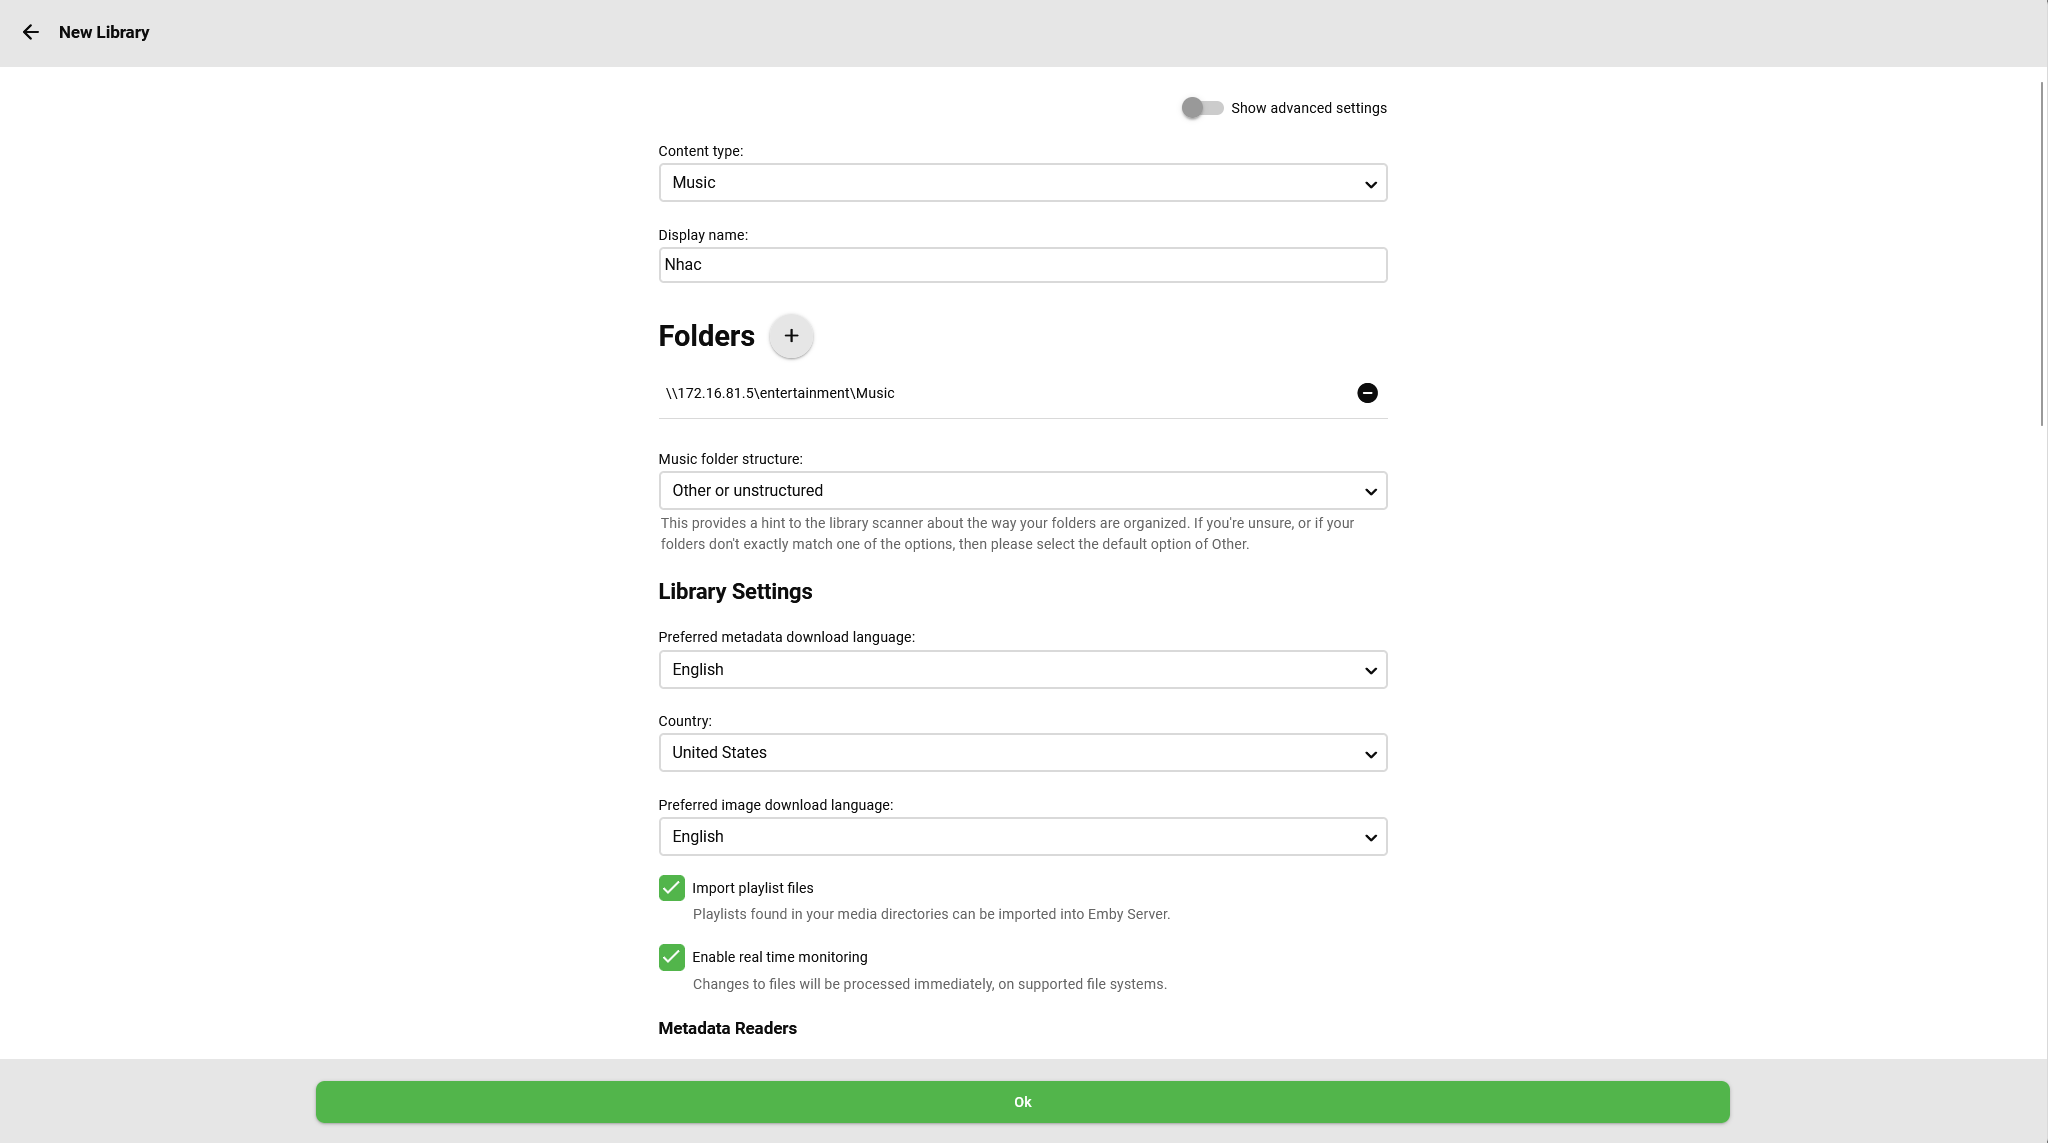The width and height of the screenshot is (2048, 1143).
Task: Click the Folders heading
Action: tap(706, 336)
